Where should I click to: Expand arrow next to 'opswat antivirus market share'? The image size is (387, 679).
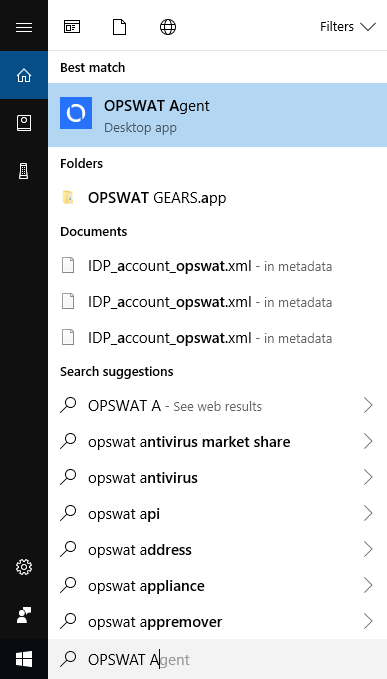tap(368, 442)
